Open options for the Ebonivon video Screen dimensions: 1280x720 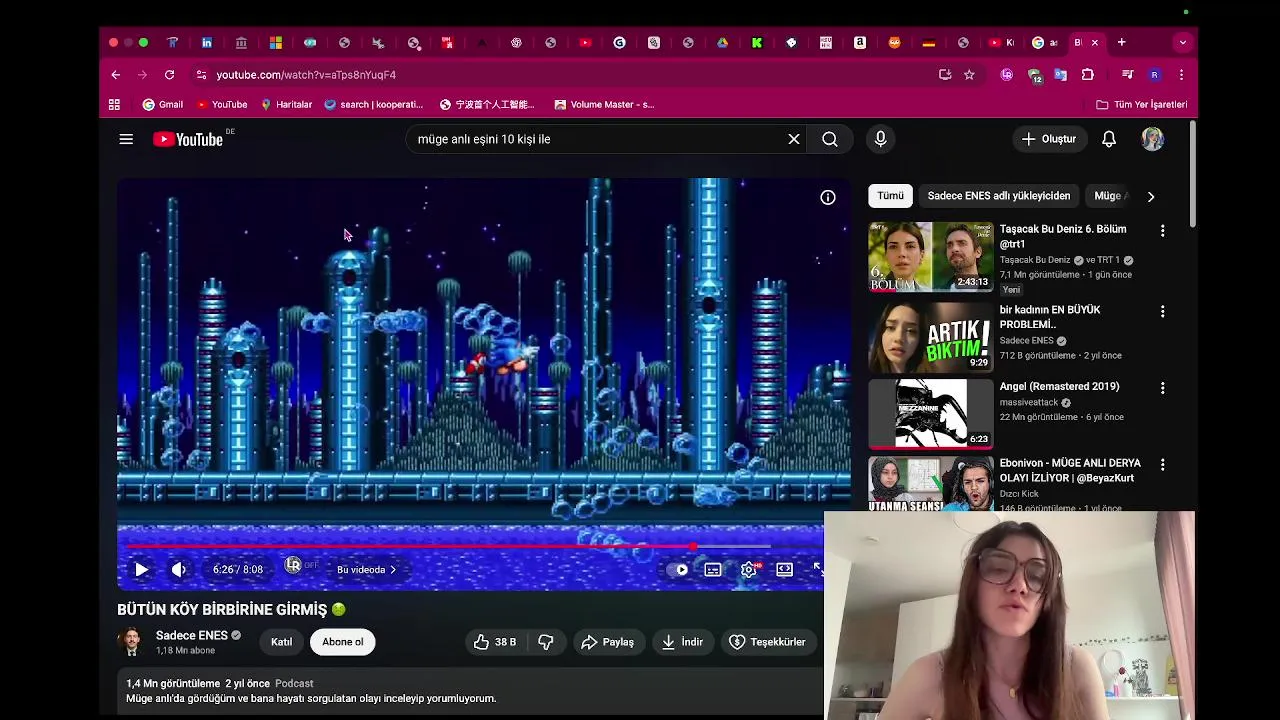click(1162, 465)
